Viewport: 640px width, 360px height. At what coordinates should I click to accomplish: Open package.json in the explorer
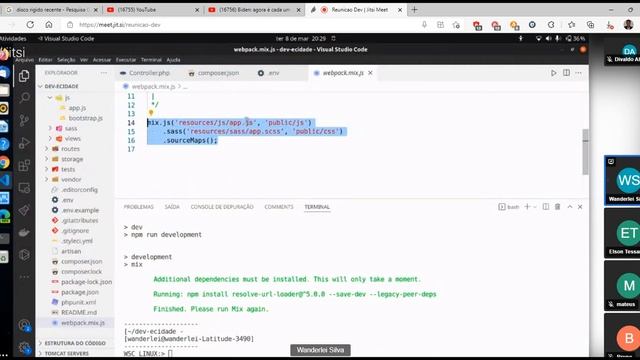(x=80, y=292)
